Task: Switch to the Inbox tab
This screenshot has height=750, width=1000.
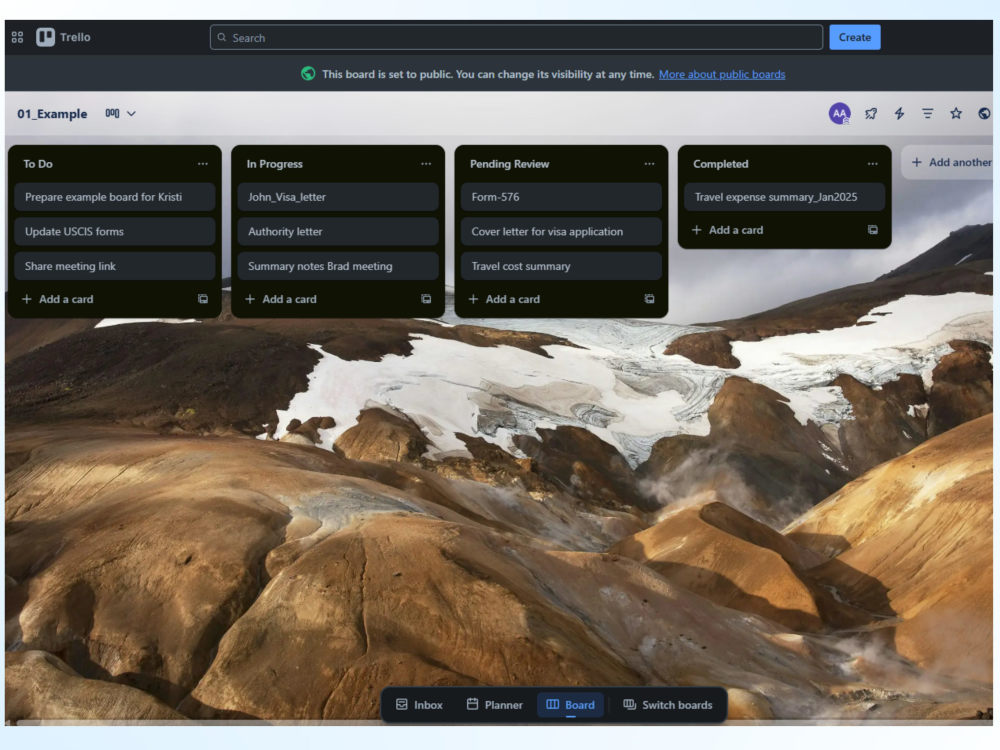Action: [419, 705]
